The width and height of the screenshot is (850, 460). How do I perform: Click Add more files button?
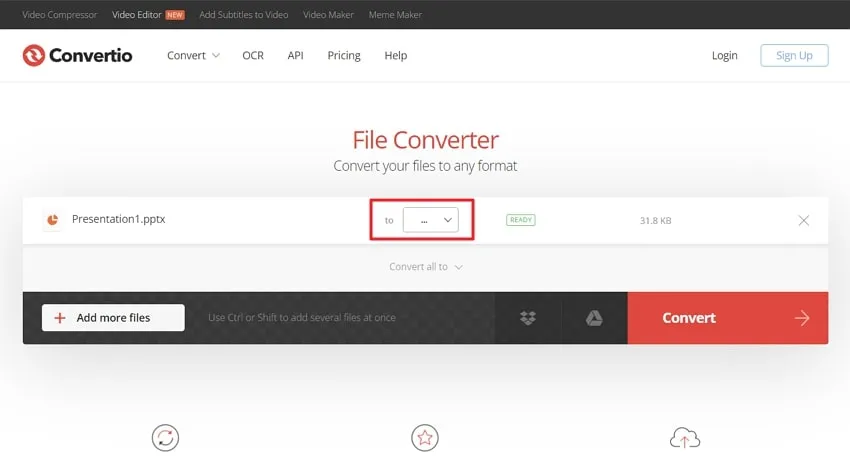113,318
